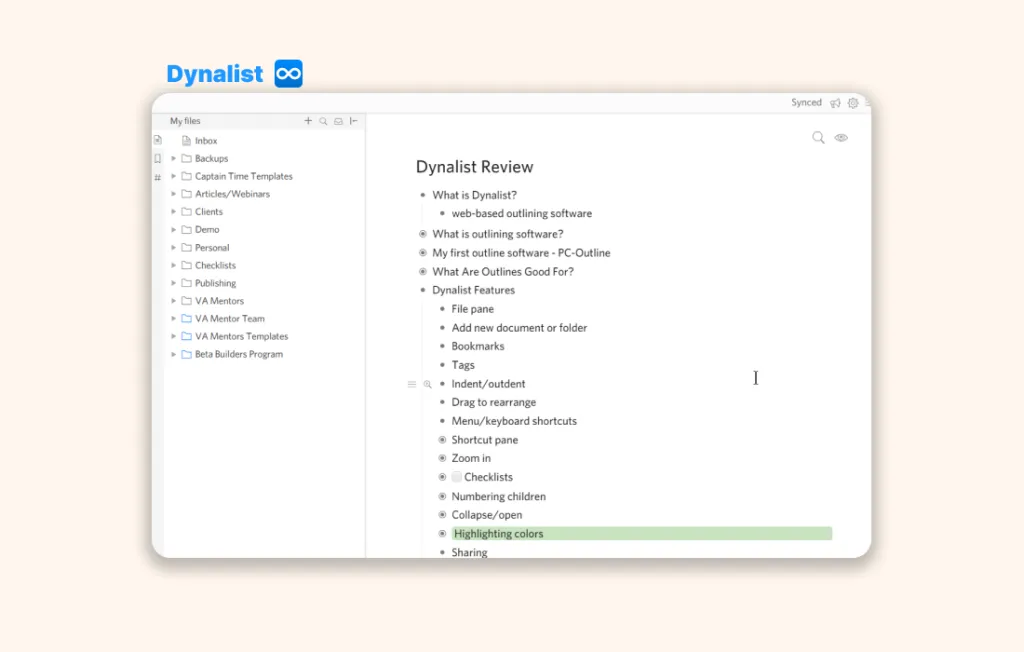This screenshot has width=1024, height=652.
Task: Click the inbox envelope icon in file pane
Action: (338, 121)
